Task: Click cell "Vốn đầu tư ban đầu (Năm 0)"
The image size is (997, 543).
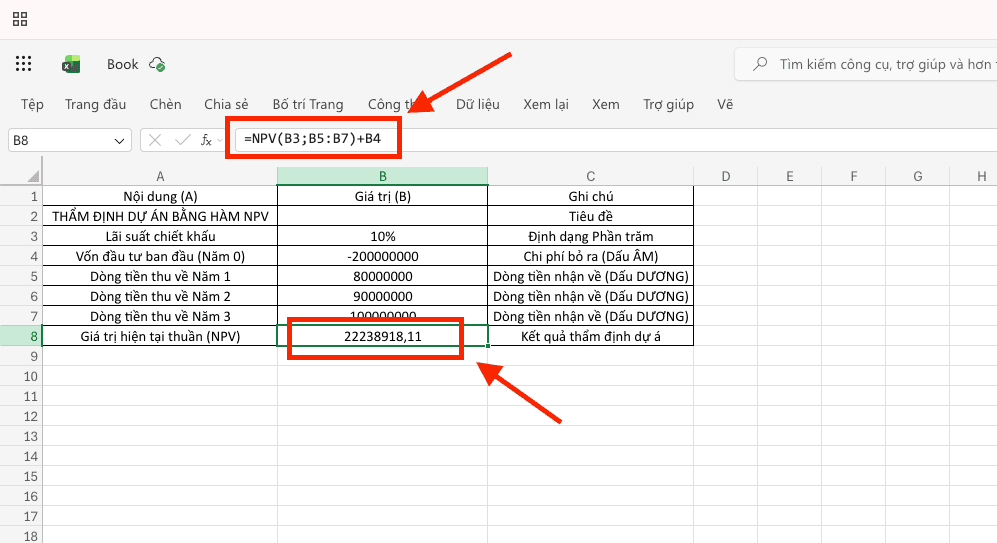Action: pos(160,256)
